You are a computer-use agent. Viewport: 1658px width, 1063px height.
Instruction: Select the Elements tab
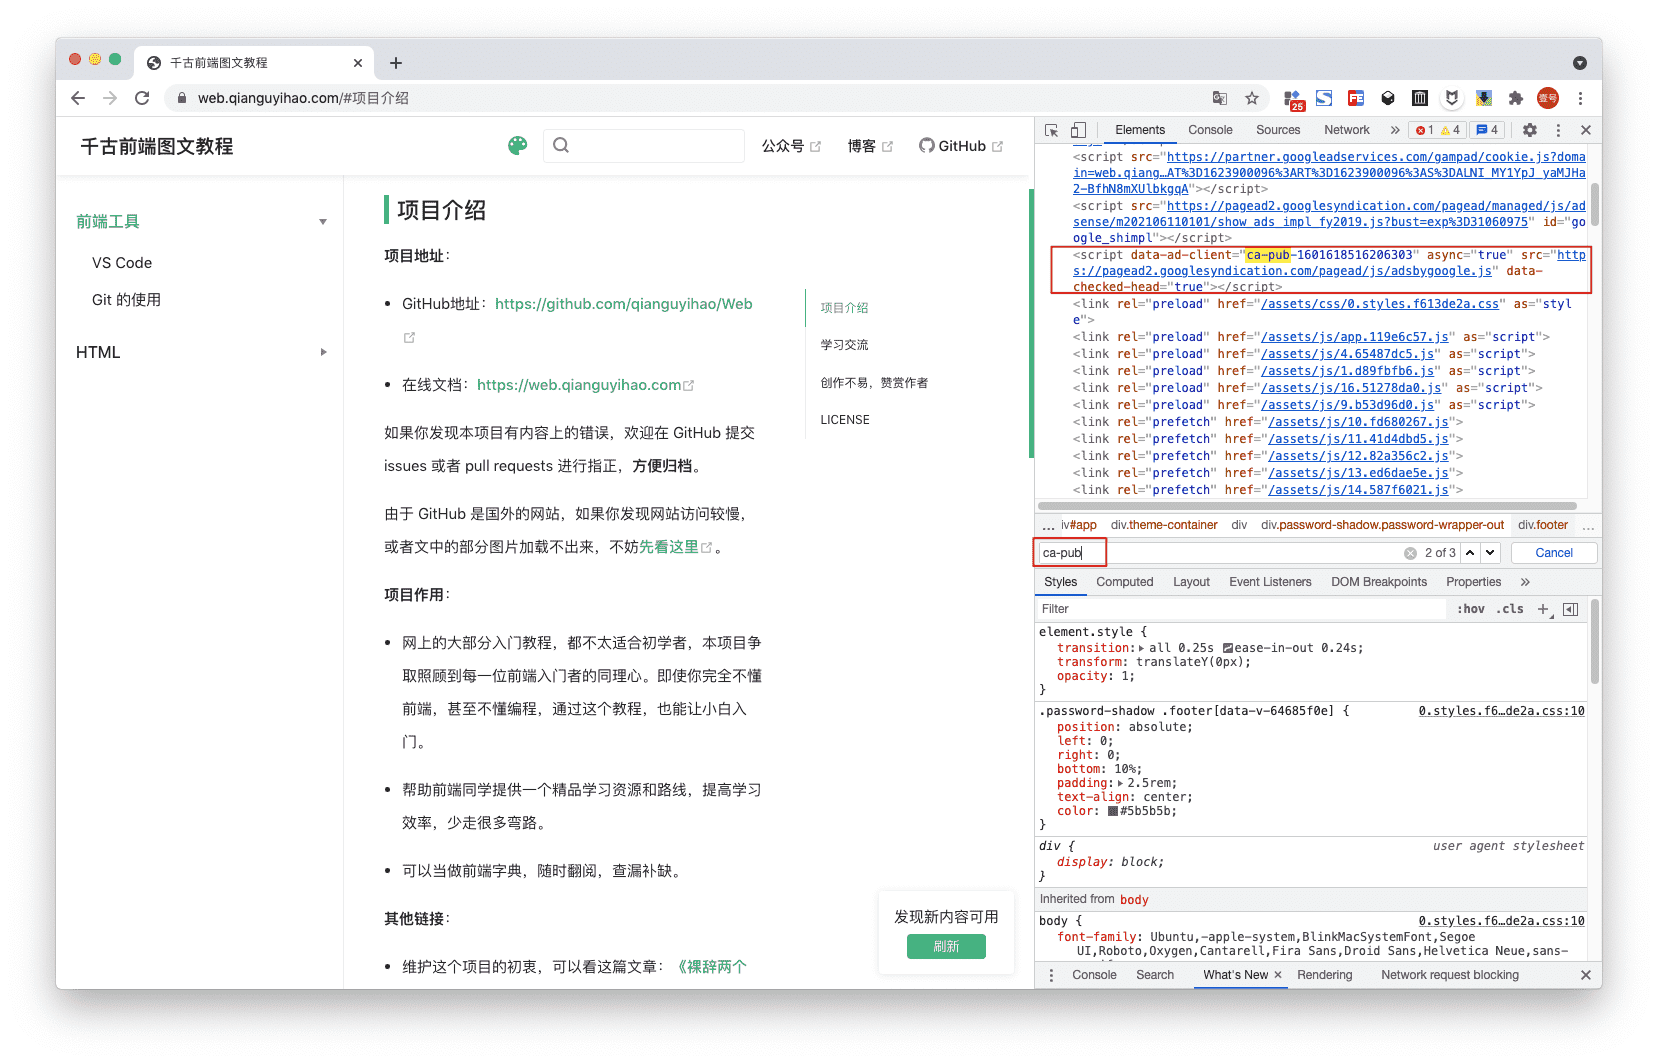point(1140,130)
